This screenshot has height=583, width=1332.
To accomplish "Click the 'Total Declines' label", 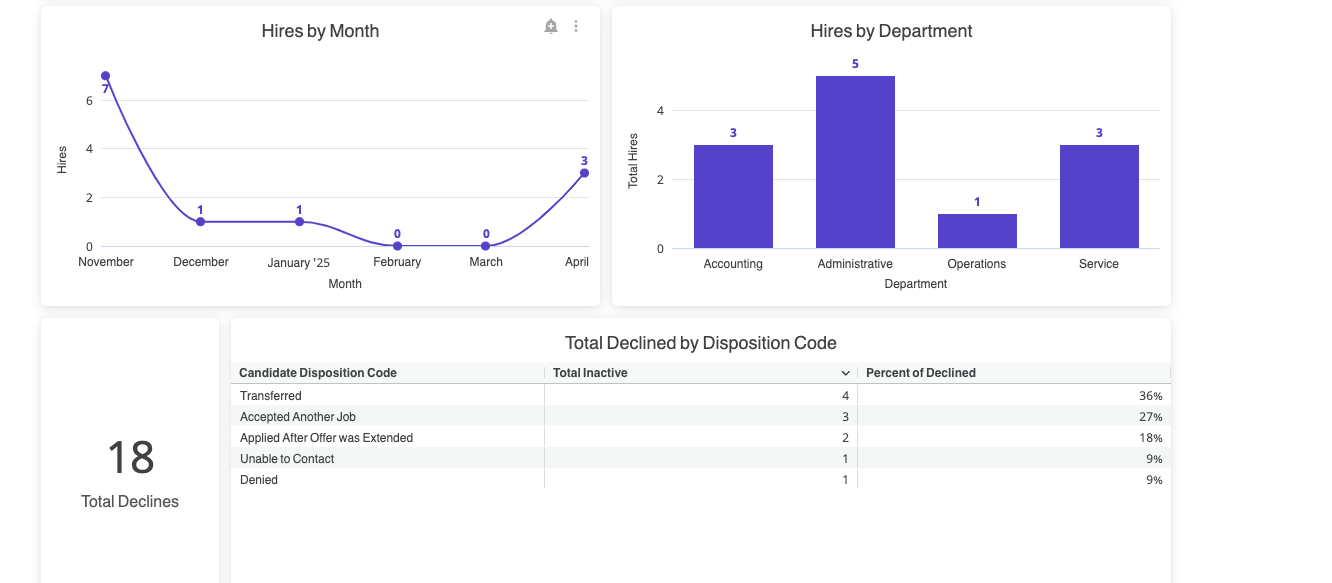I will click(x=130, y=502).
